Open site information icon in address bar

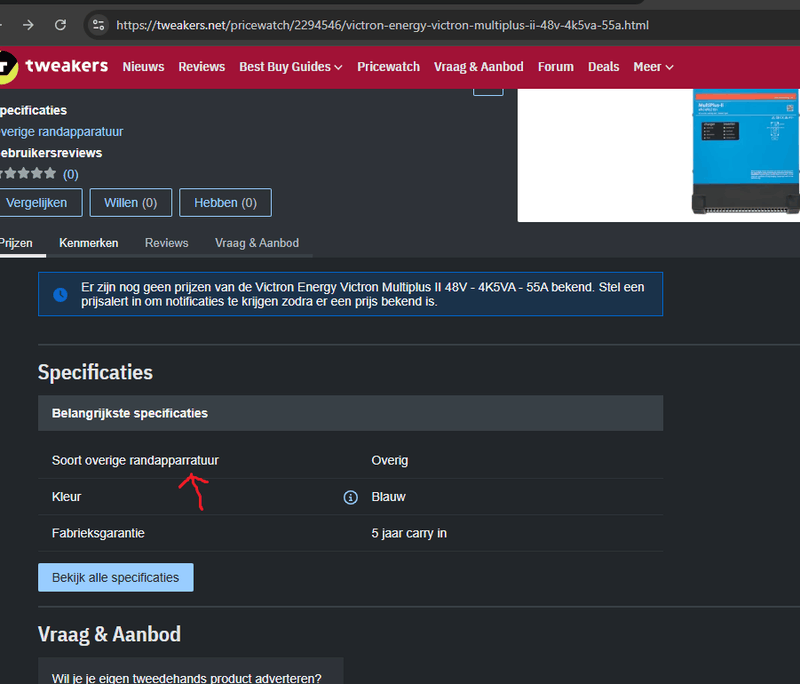point(98,25)
